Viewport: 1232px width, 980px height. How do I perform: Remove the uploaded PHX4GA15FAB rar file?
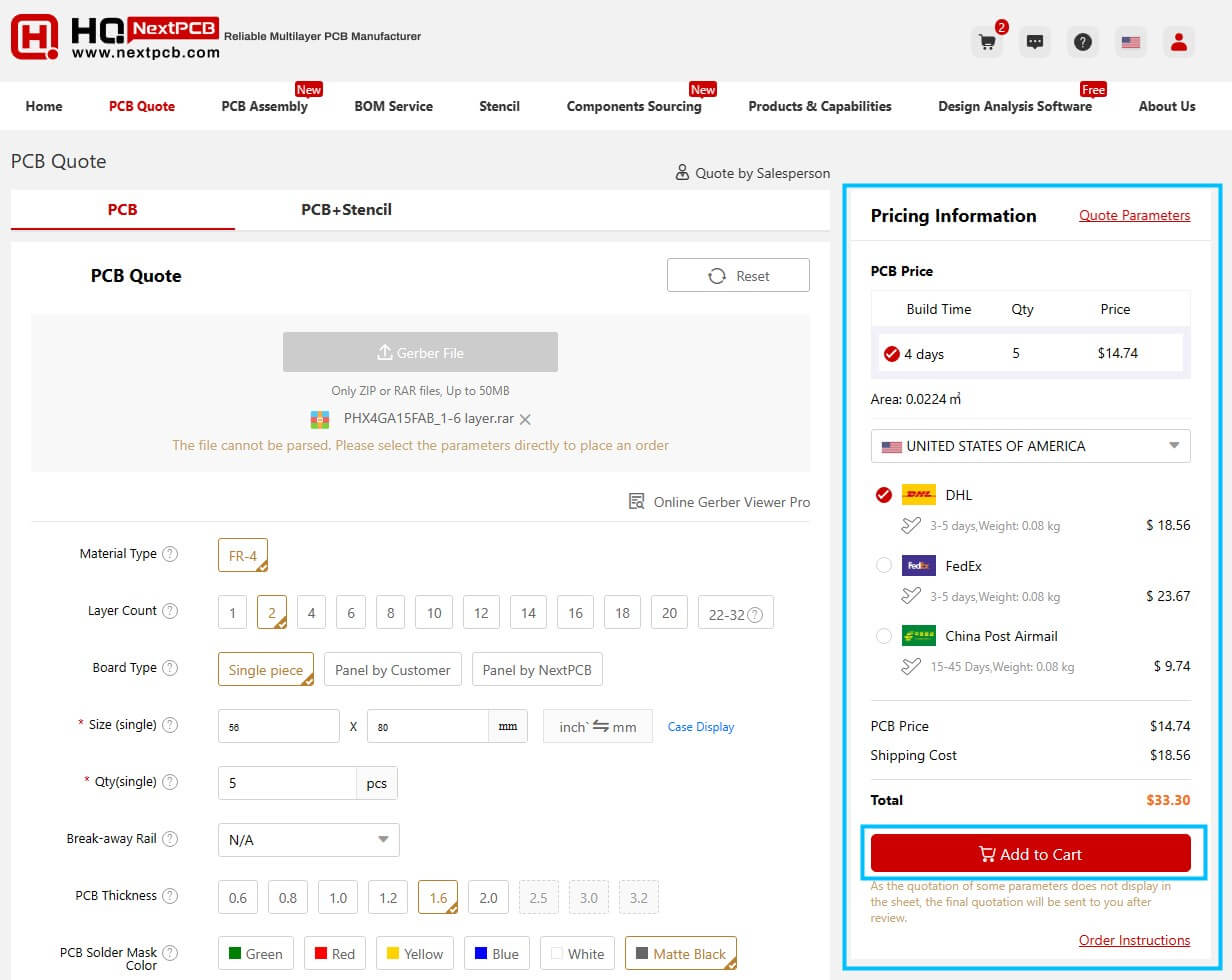click(525, 420)
